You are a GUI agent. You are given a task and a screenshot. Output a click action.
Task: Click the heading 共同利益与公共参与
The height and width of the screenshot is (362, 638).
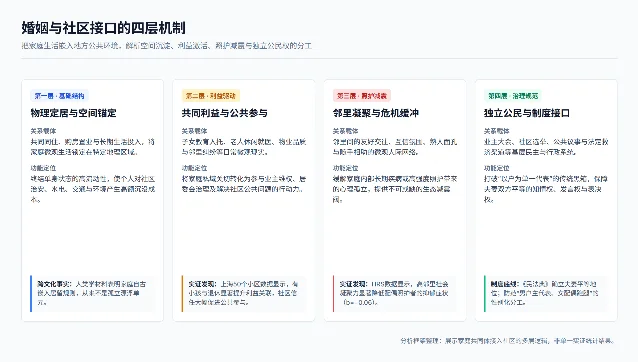[x=225, y=113]
